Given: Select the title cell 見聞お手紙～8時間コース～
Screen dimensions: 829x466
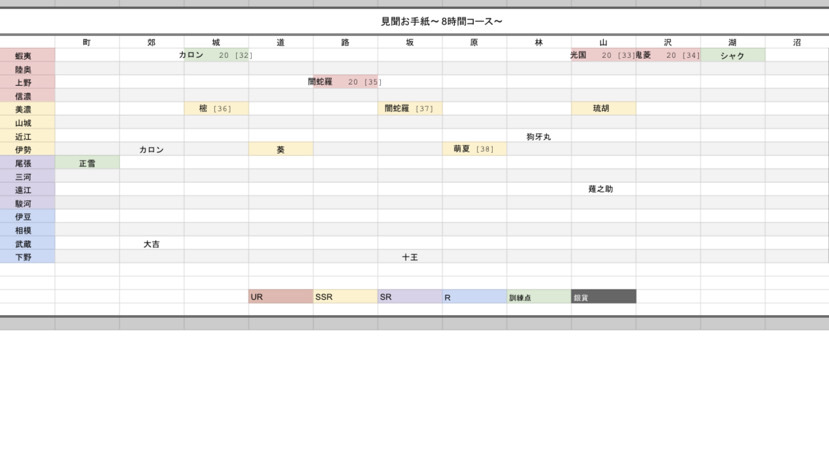Looking at the screenshot, I should click(x=441, y=22).
